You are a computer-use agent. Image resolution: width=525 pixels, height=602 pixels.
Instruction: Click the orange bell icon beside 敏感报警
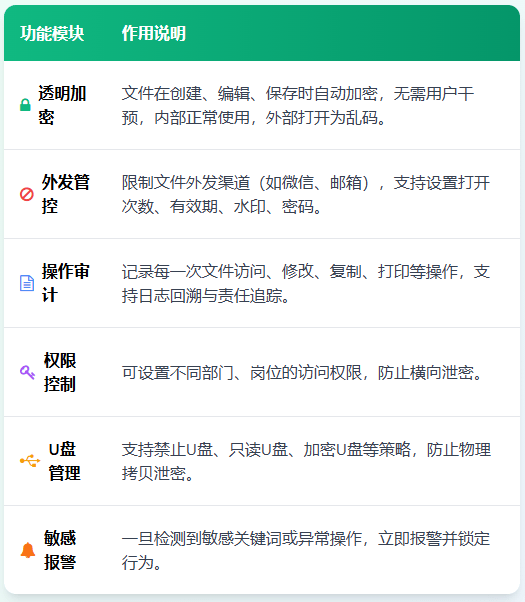tap(28, 550)
